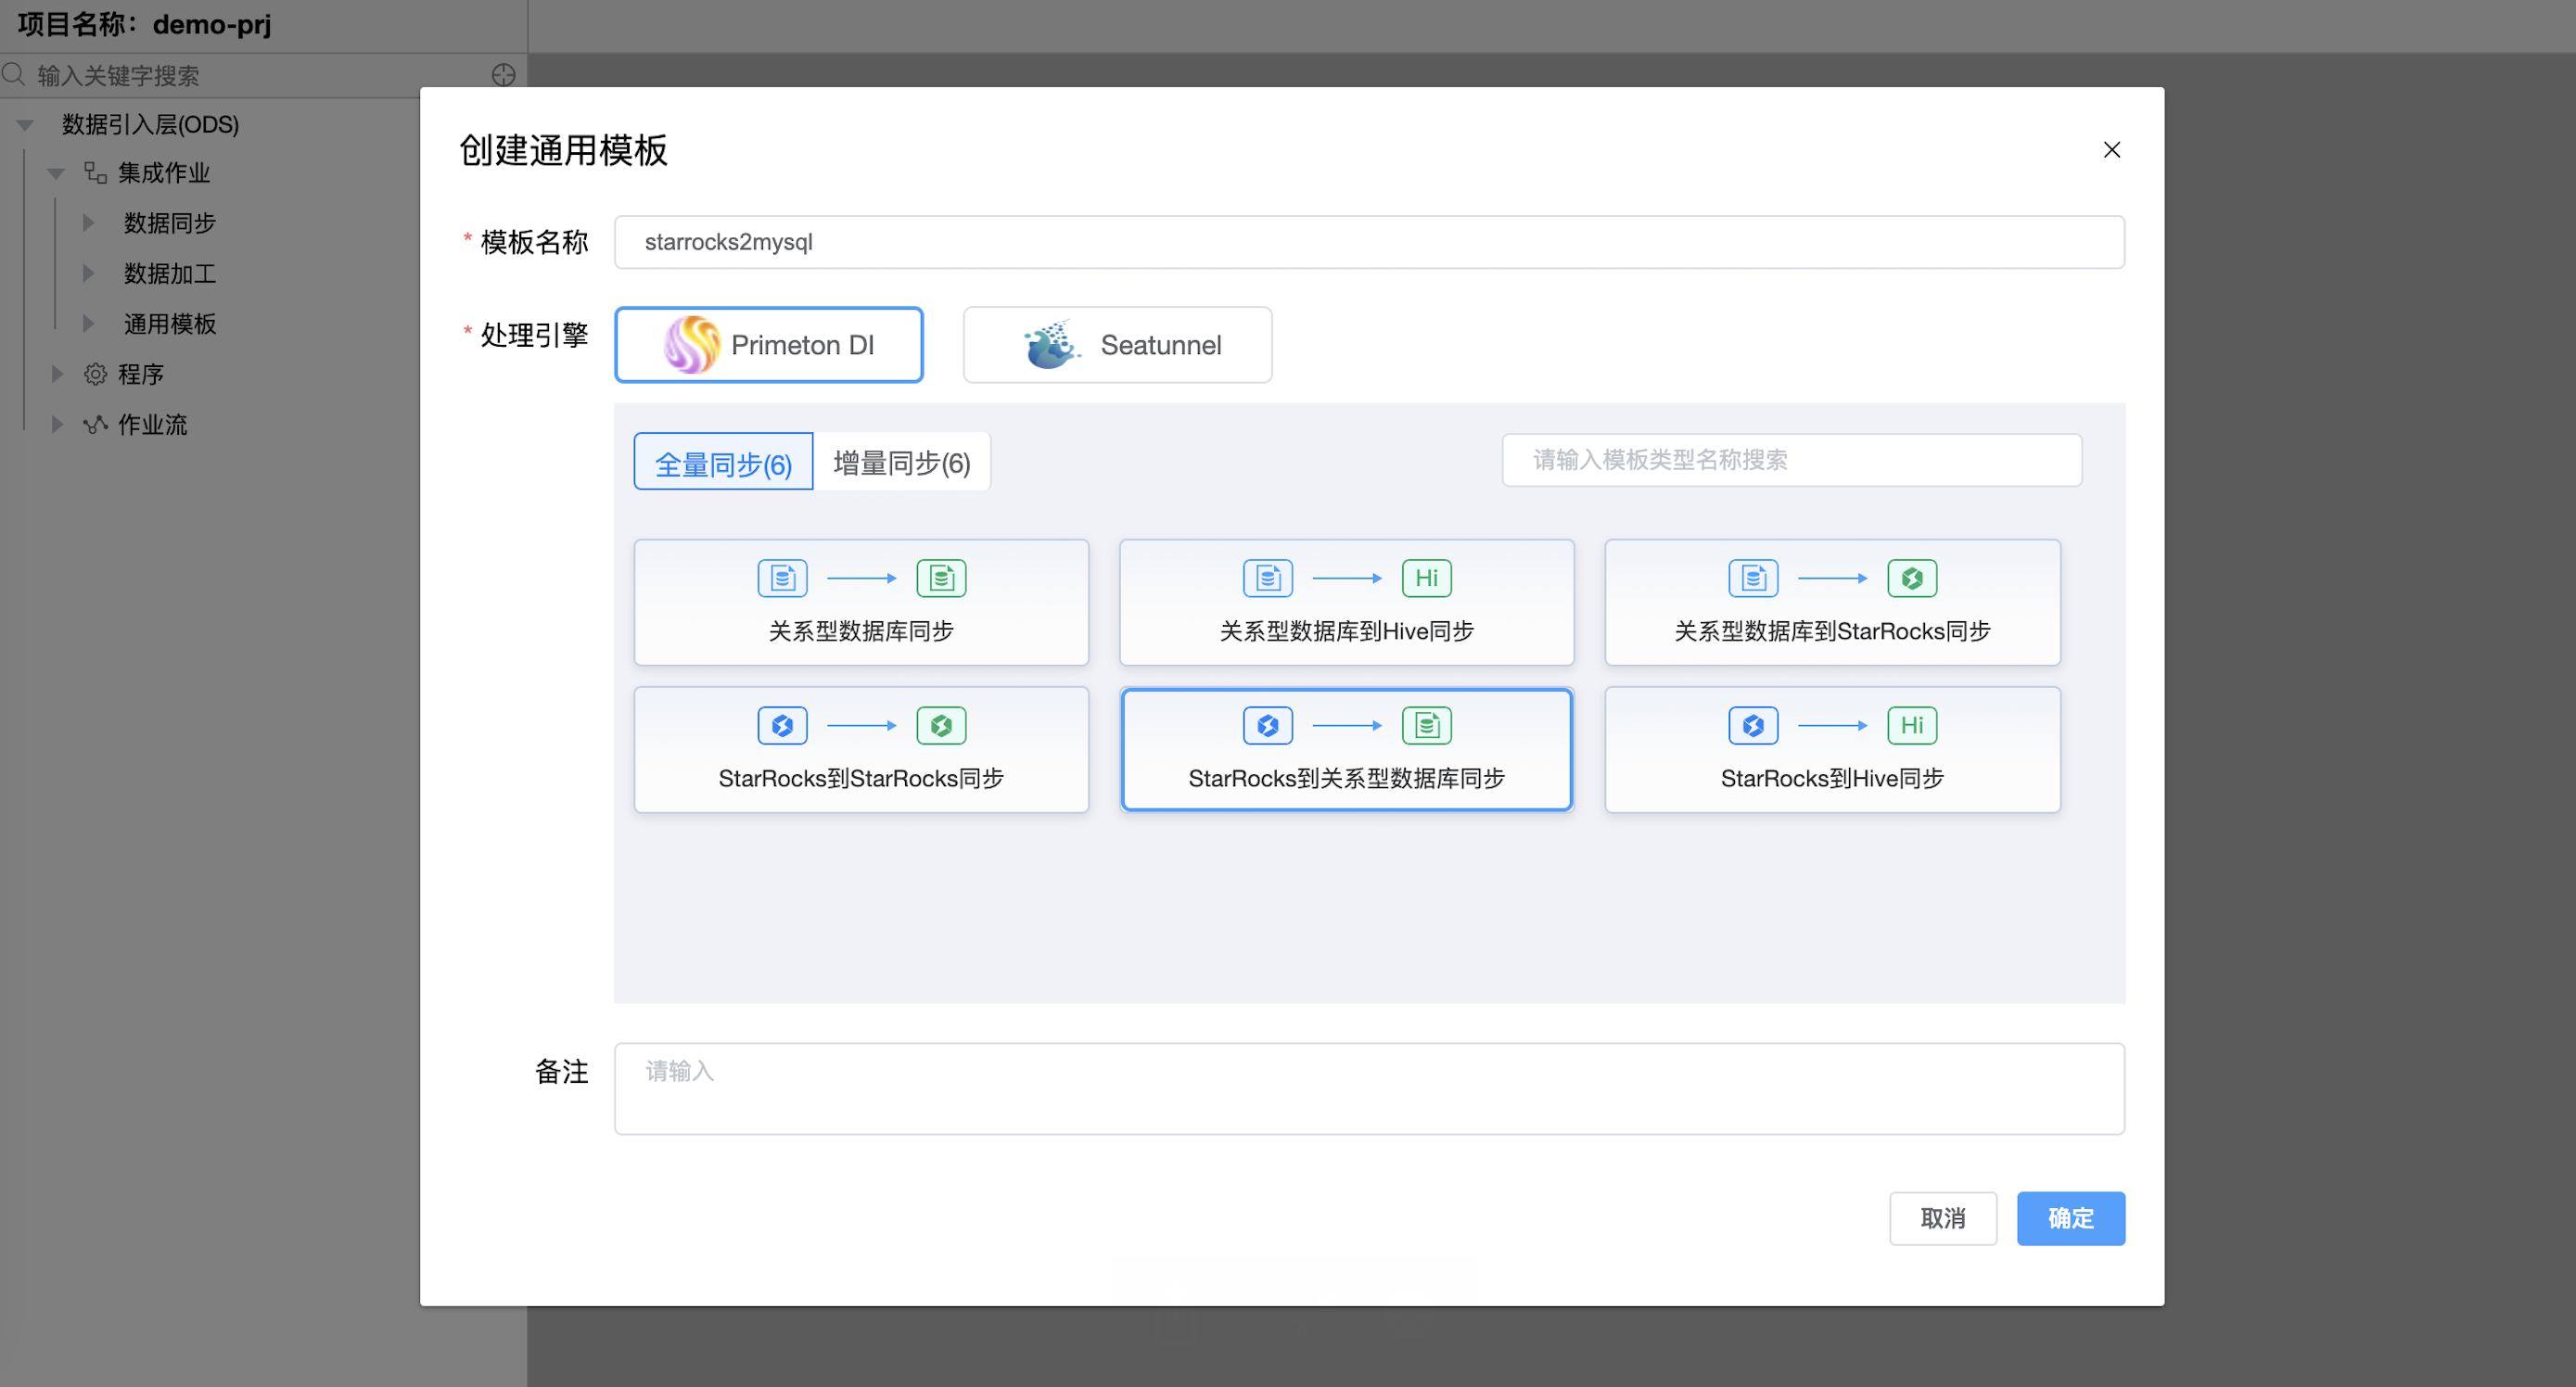Click the Seatunnel logo icon

1050,345
